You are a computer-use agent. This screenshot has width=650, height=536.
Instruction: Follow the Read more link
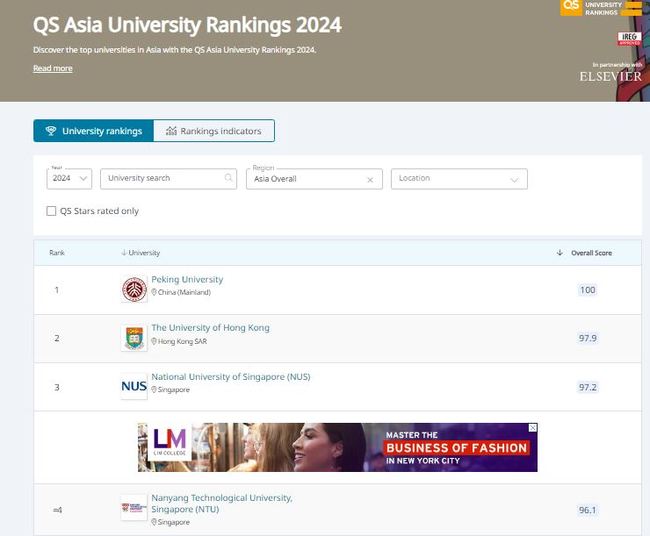tap(52, 68)
